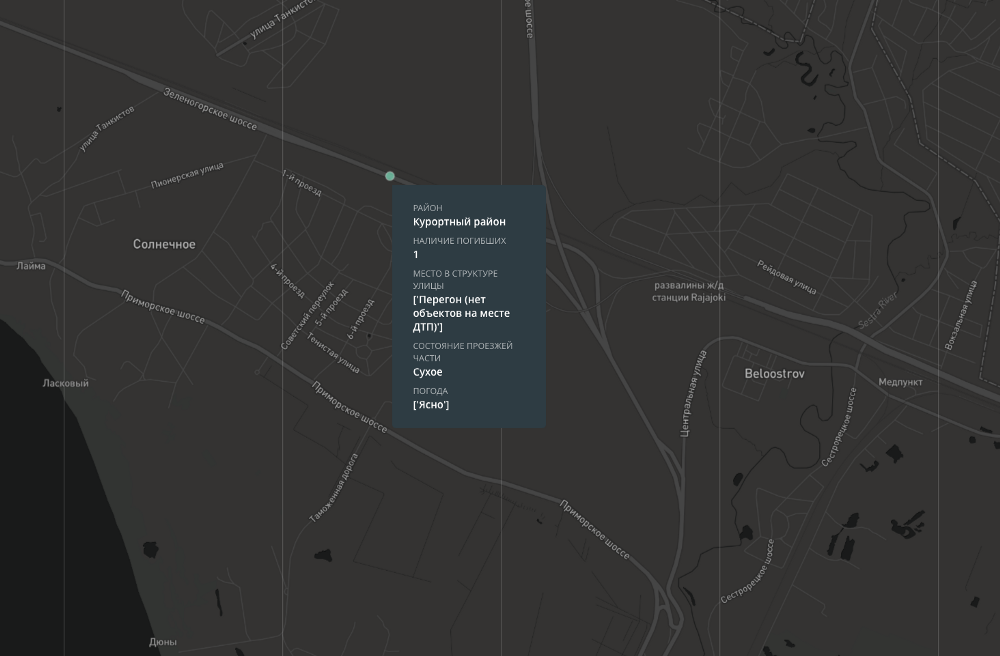Select the Курортный район value in tooltip
This screenshot has height=656, width=1000.
click(459, 222)
